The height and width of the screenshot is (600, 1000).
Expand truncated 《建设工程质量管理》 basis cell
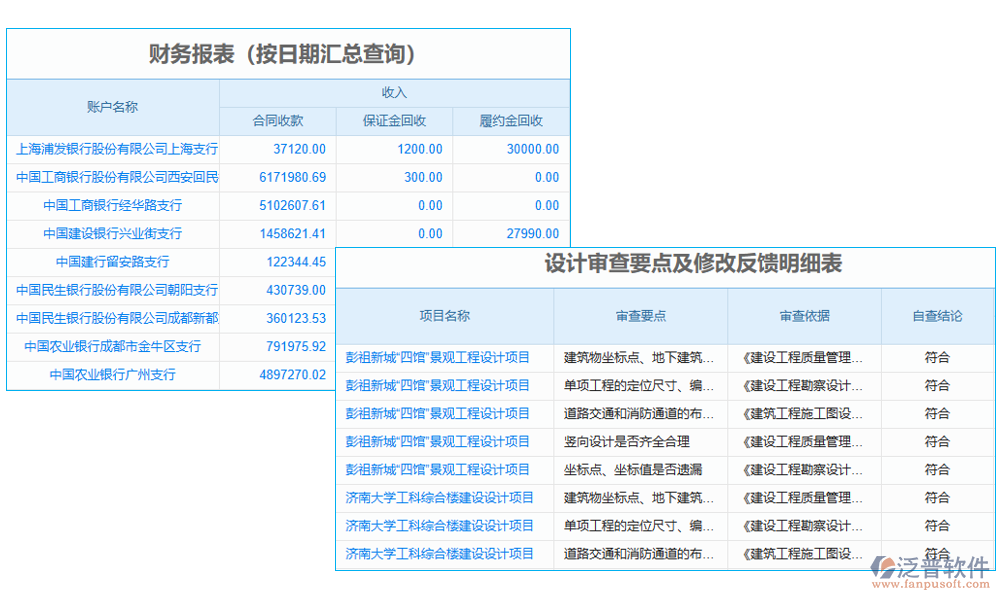(804, 357)
